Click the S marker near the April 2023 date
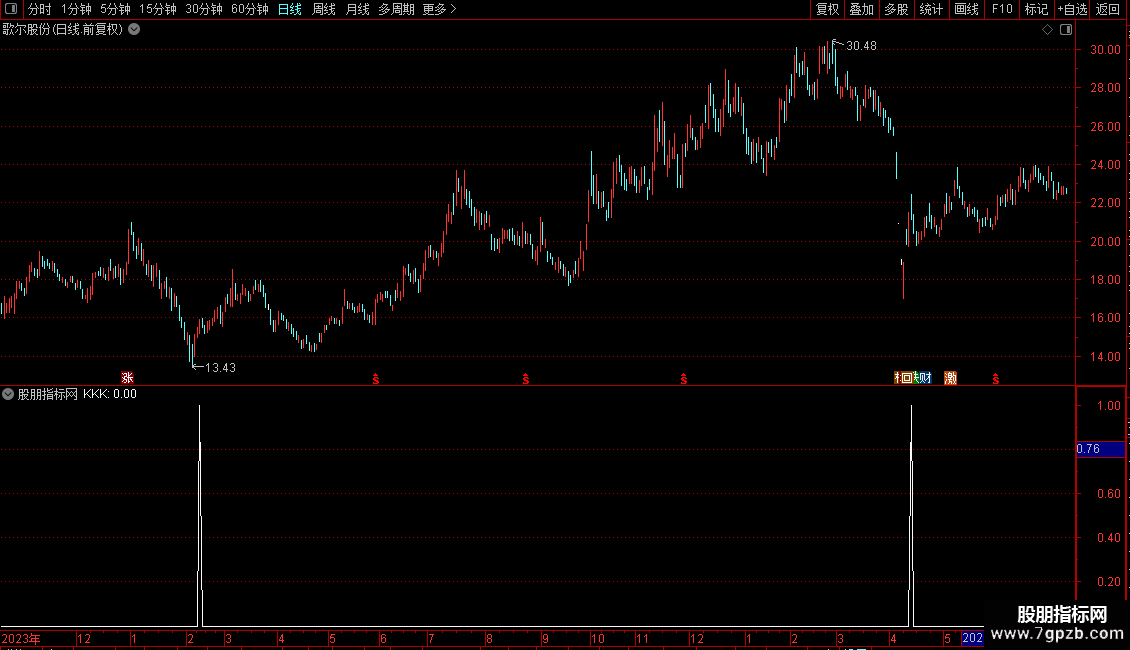The image size is (1130, 650). 375,379
